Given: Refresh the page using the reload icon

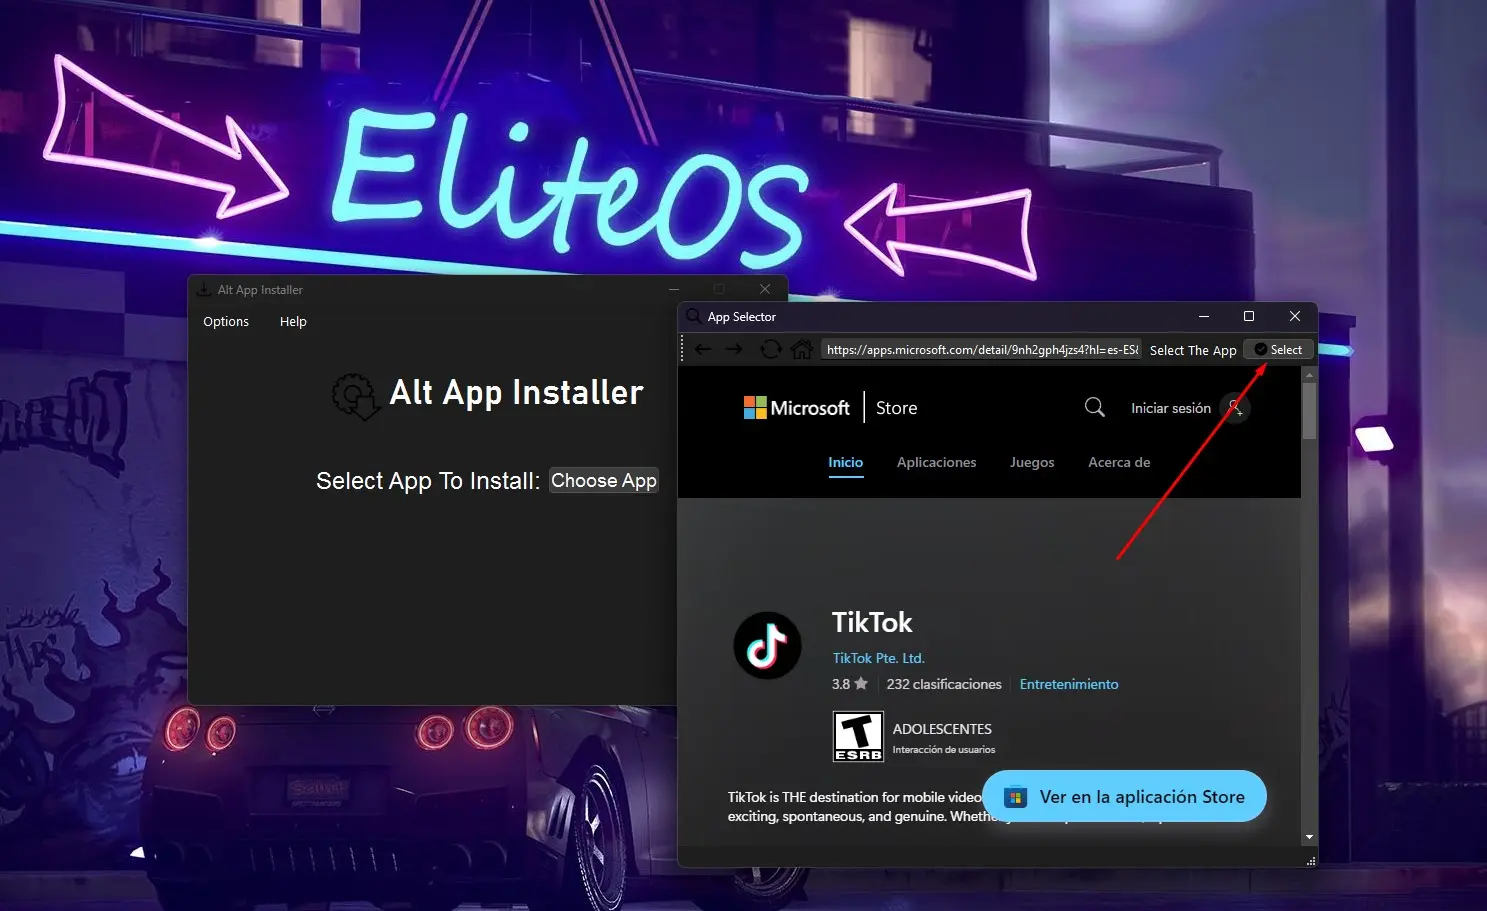Looking at the screenshot, I should (x=769, y=348).
